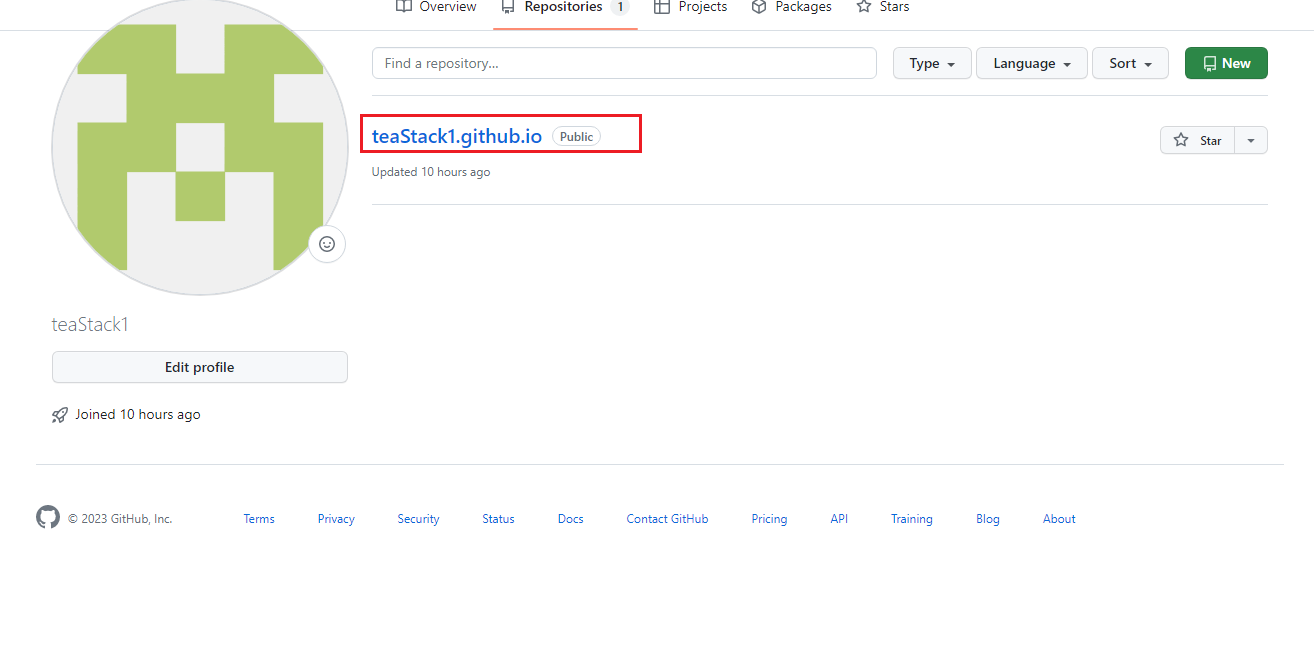Open the Projects tab
The height and width of the screenshot is (671, 1314).
pyautogui.click(x=690, y=7)
